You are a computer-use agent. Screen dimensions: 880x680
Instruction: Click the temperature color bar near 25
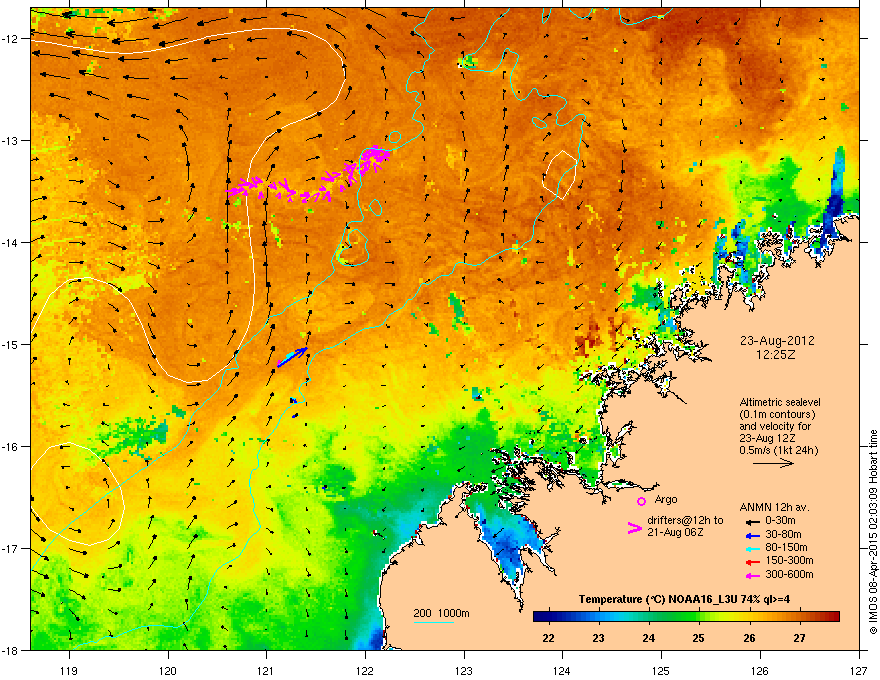[x=699, y=617]
